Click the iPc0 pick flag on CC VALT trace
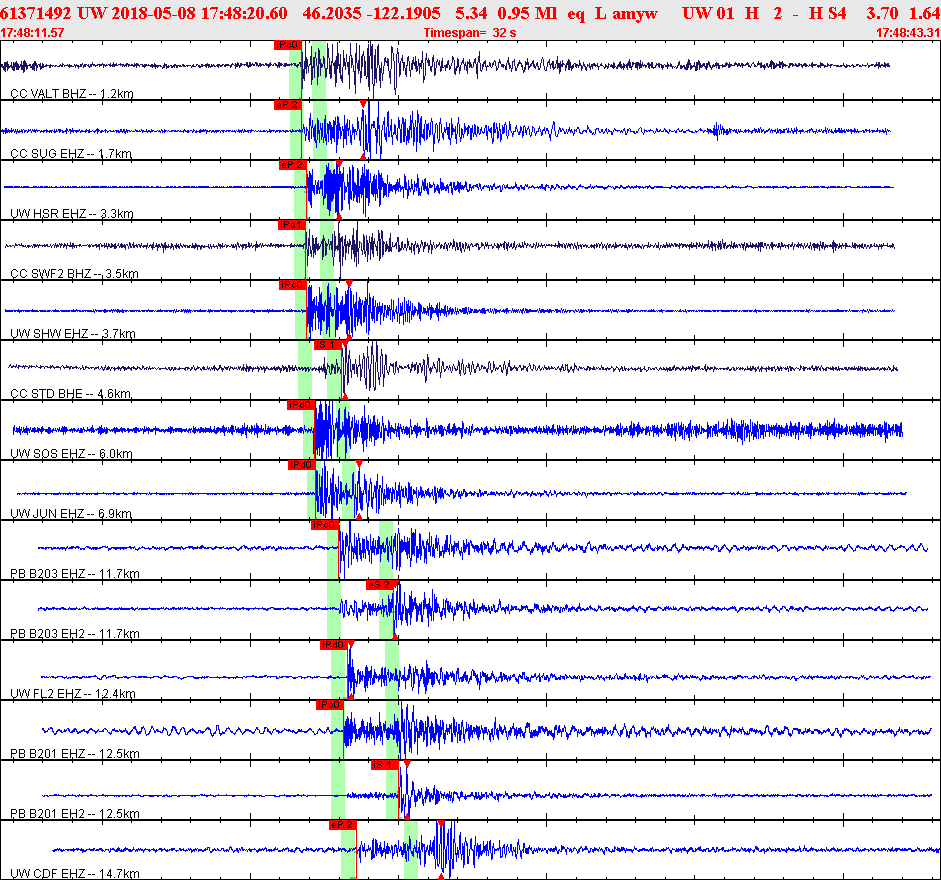The height and width of the screenshot is (880, 941). [288, 45]
